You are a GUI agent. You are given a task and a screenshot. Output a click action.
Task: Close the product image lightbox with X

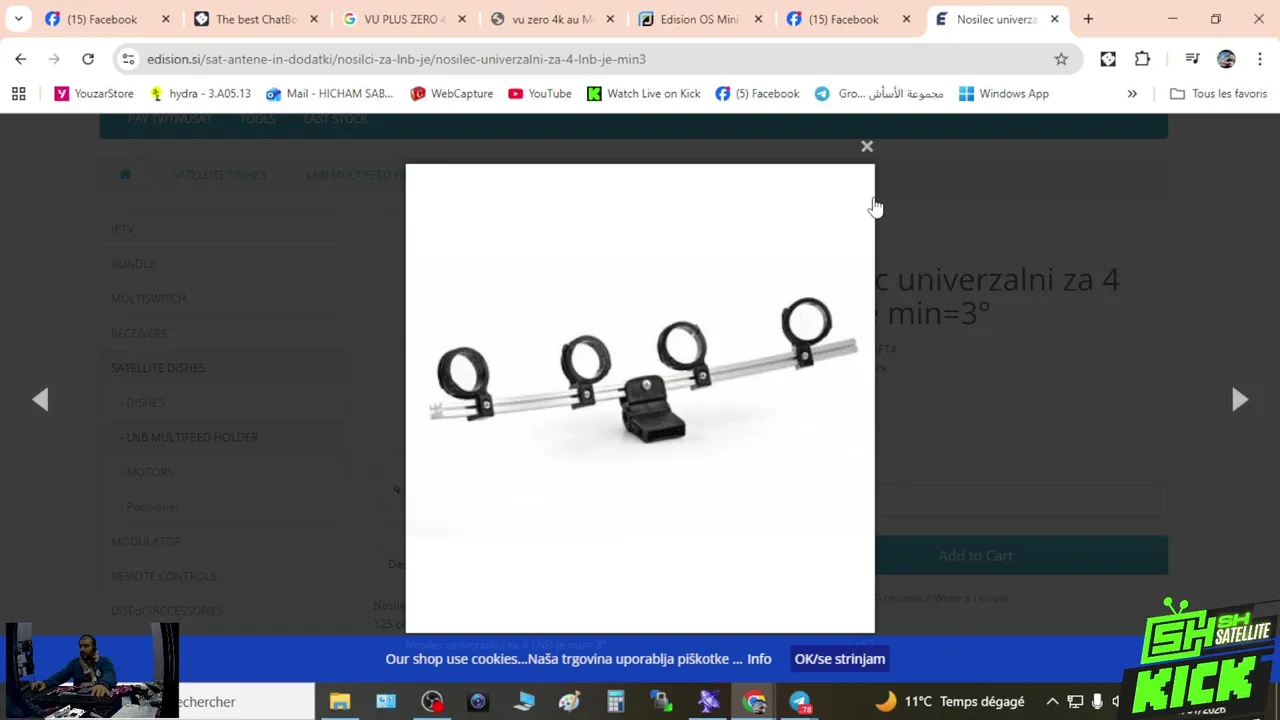(x=867, y=147)
